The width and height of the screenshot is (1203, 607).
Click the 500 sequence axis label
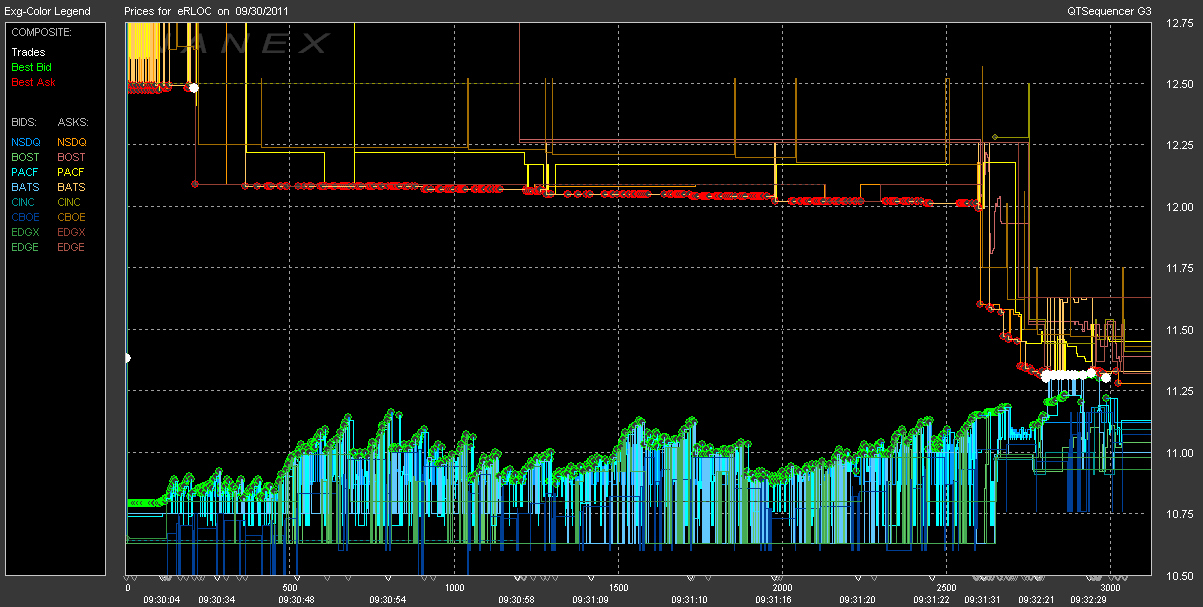[291, 588]
